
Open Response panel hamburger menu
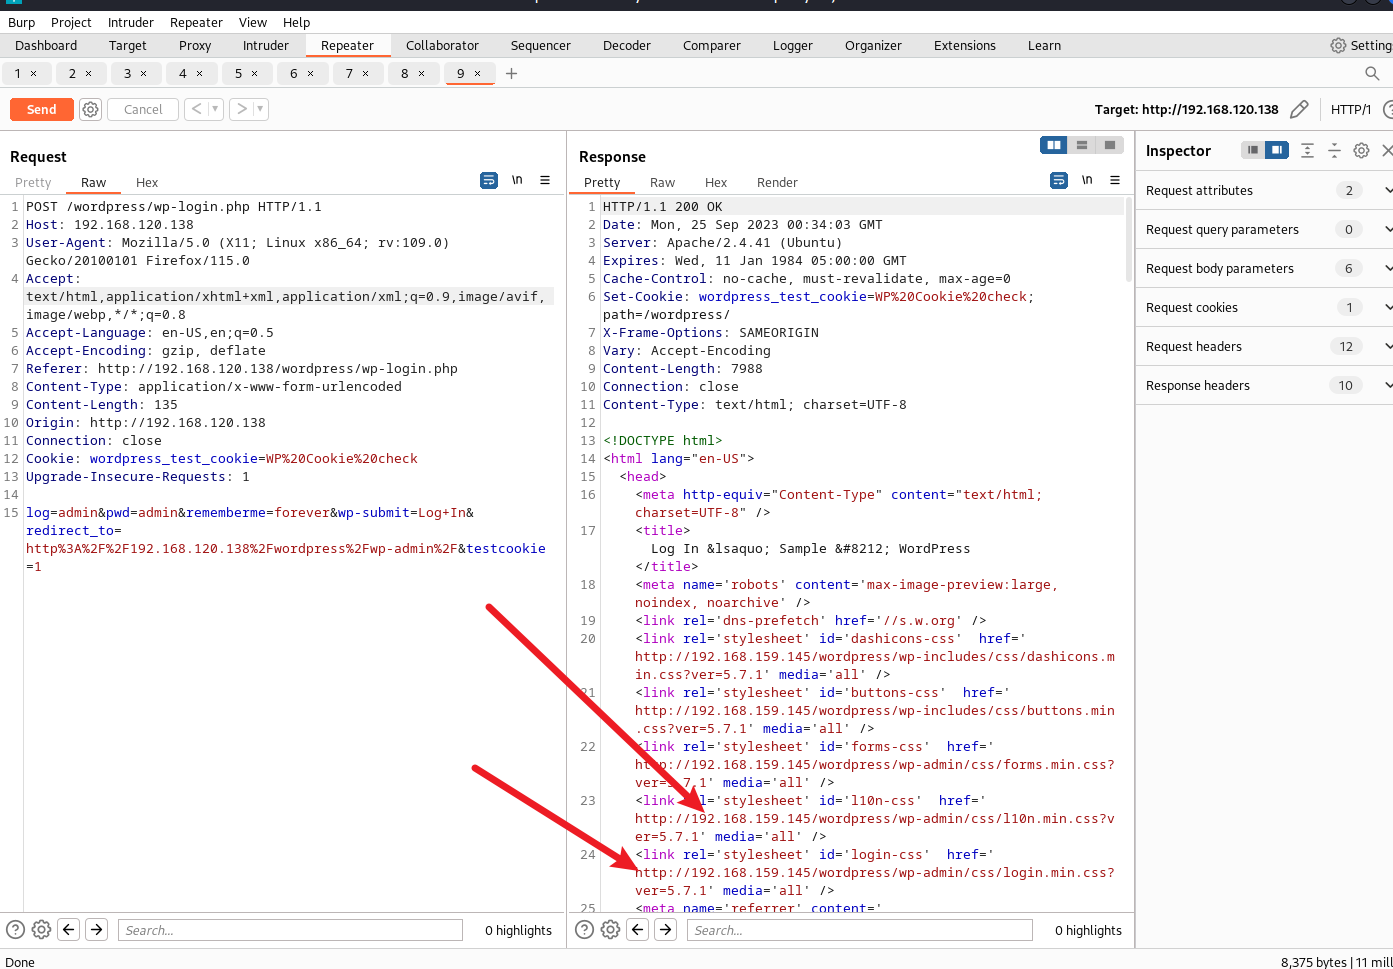[1115, 180]
